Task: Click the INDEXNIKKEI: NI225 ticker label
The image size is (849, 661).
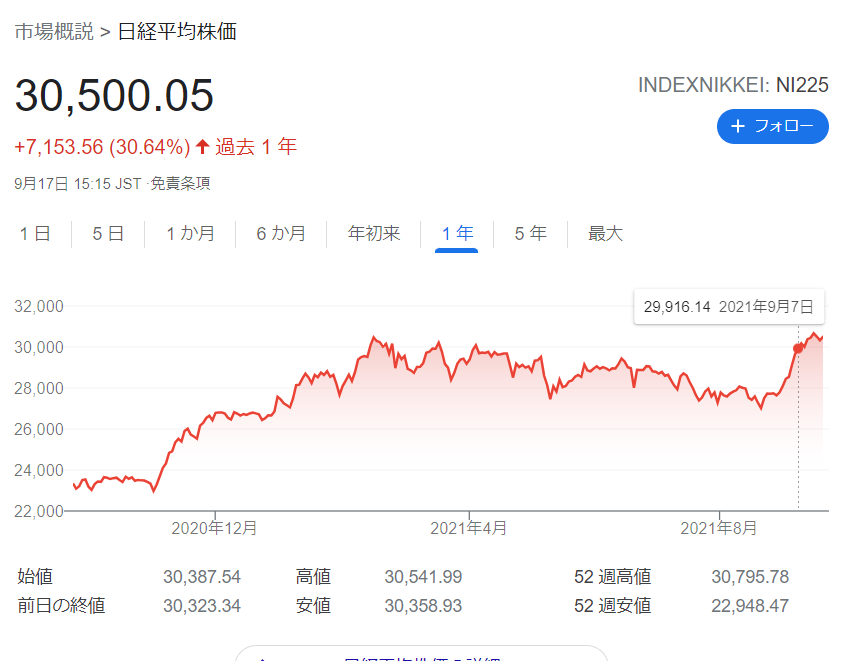Action: [733, 85]
